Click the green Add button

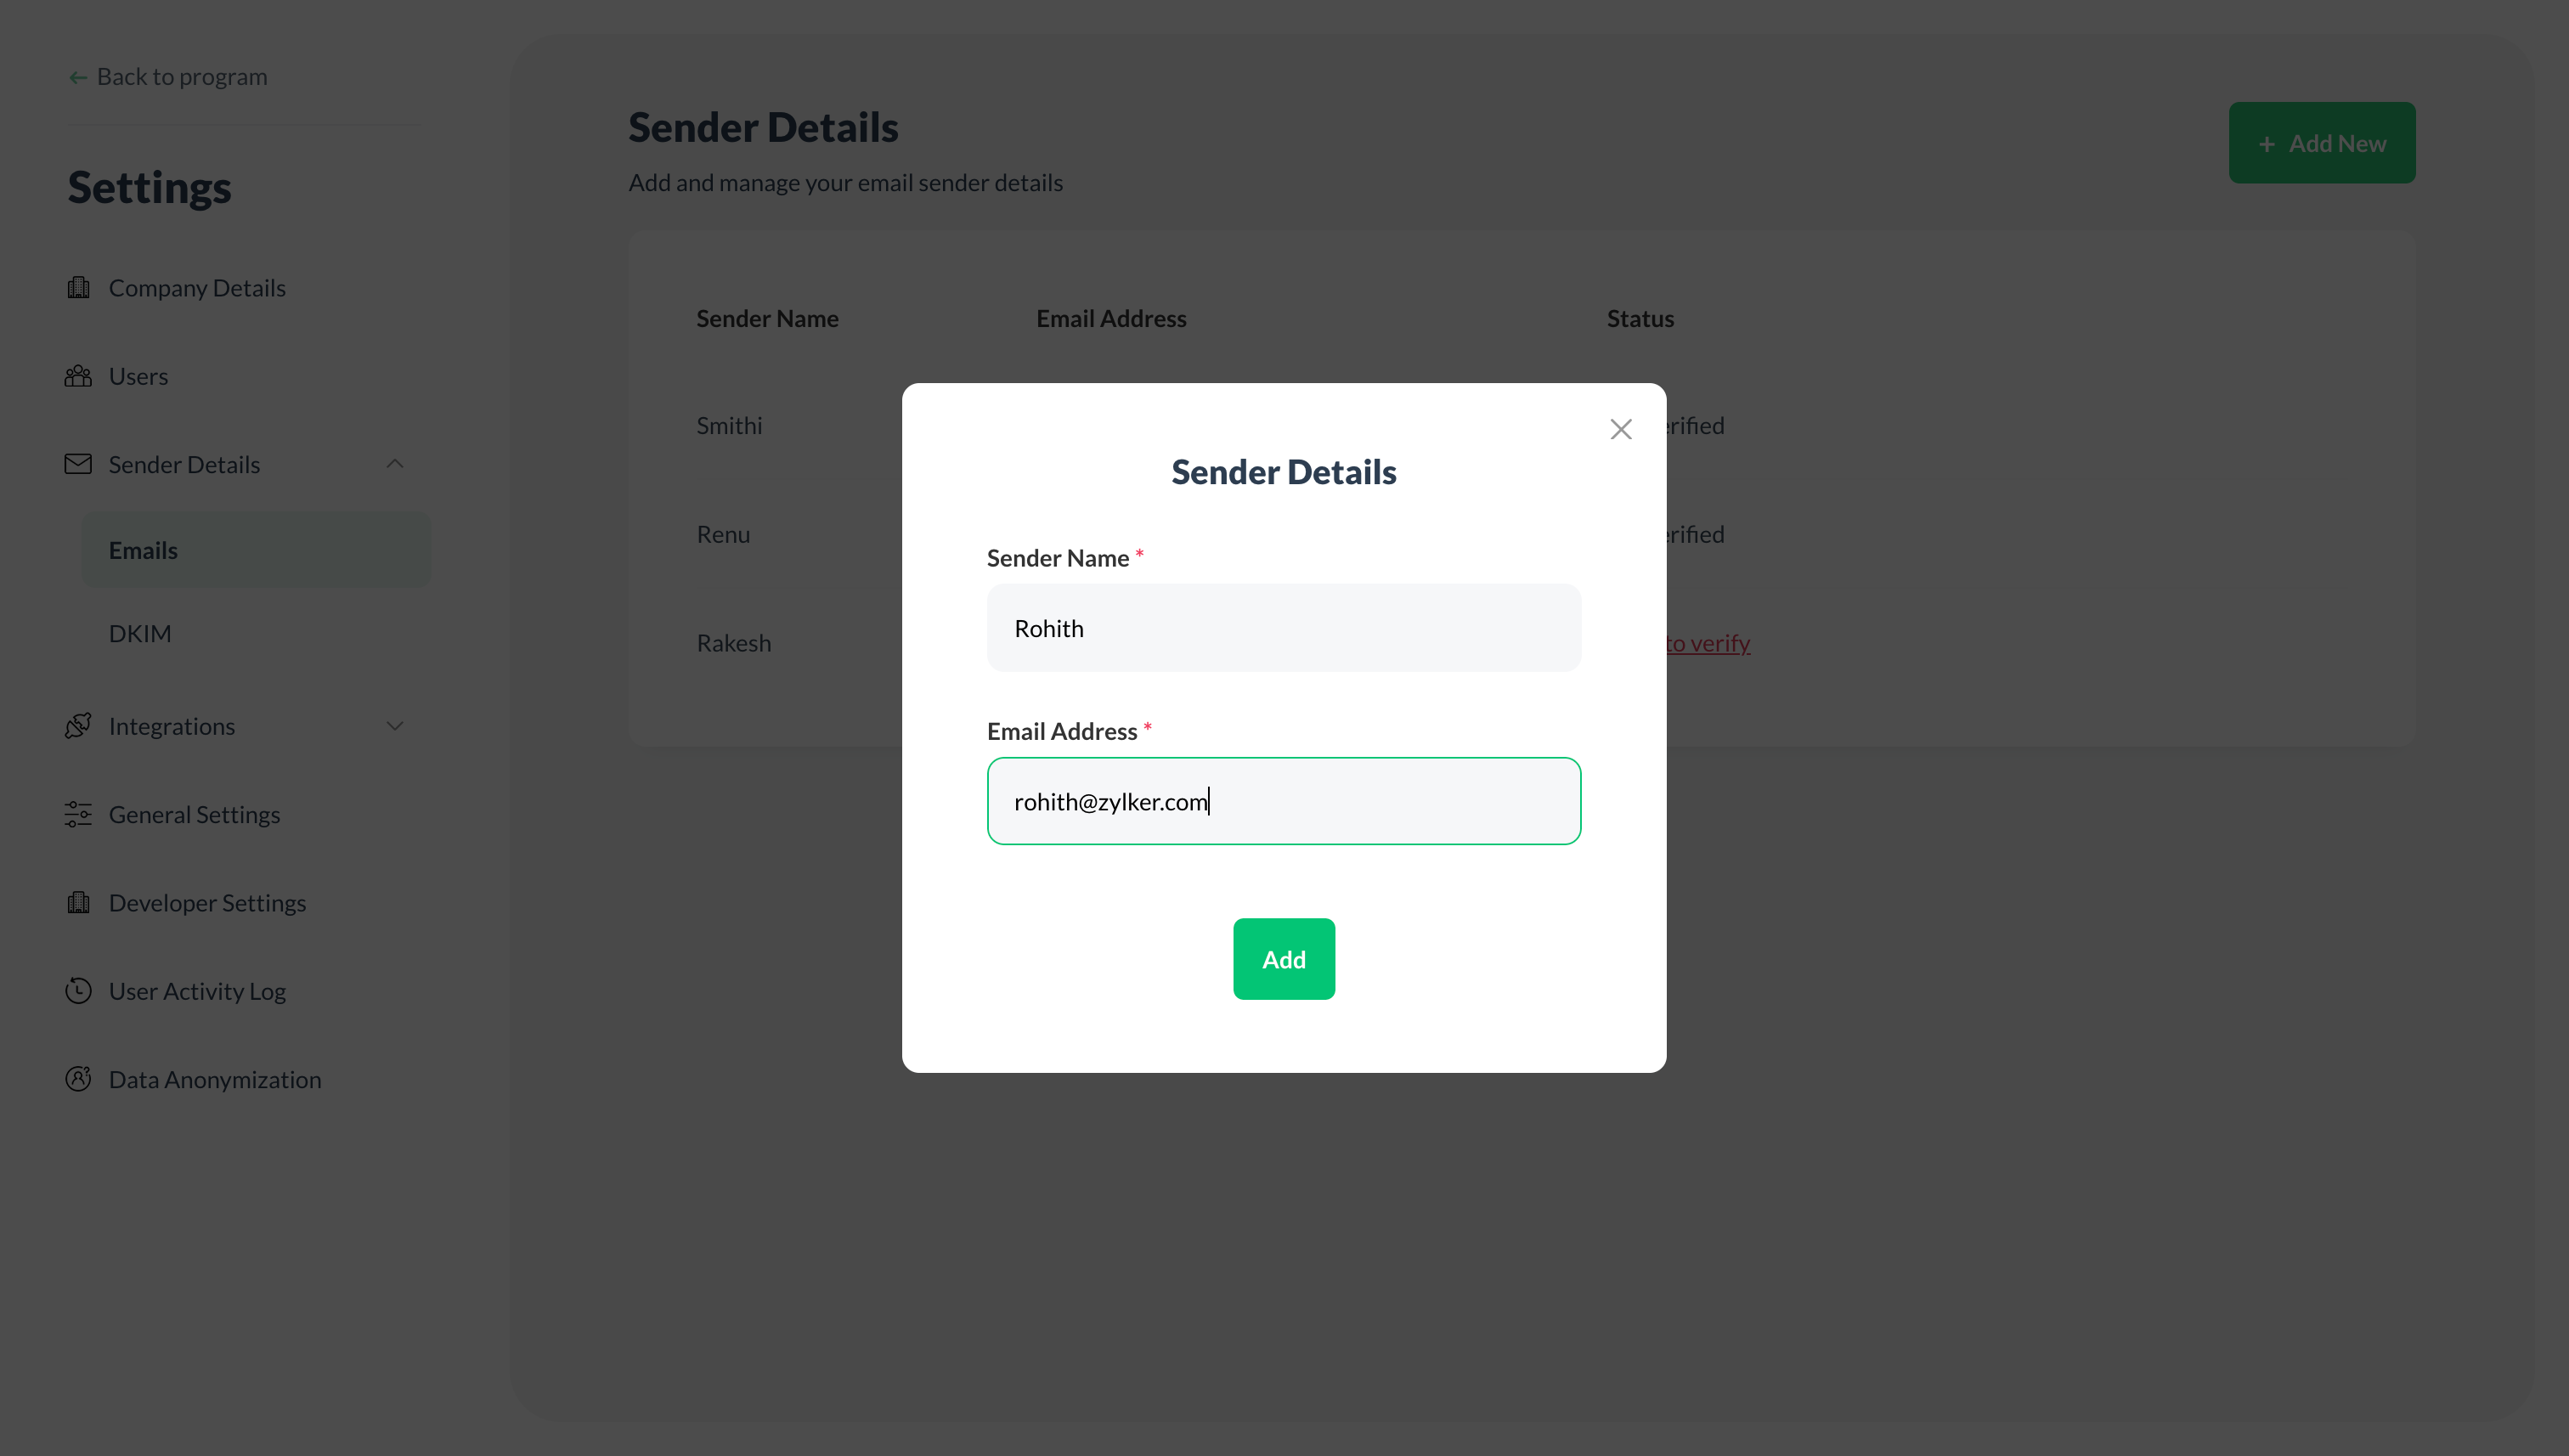pos(1284,959)
